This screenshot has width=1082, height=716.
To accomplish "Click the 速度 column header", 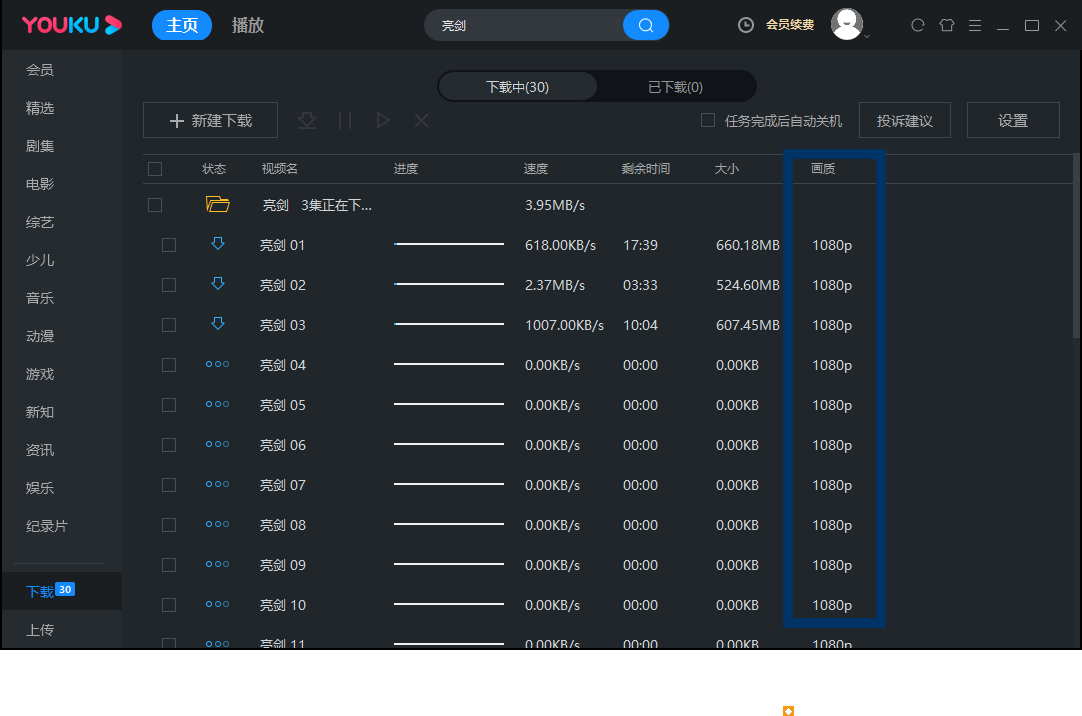I will point(535,169).
